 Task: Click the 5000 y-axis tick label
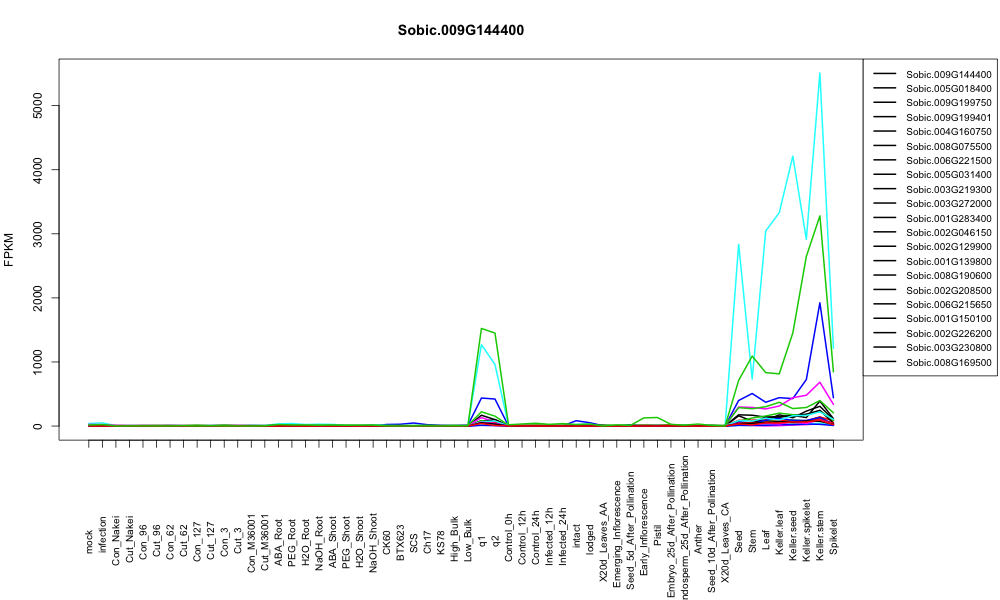coord(37,105)
